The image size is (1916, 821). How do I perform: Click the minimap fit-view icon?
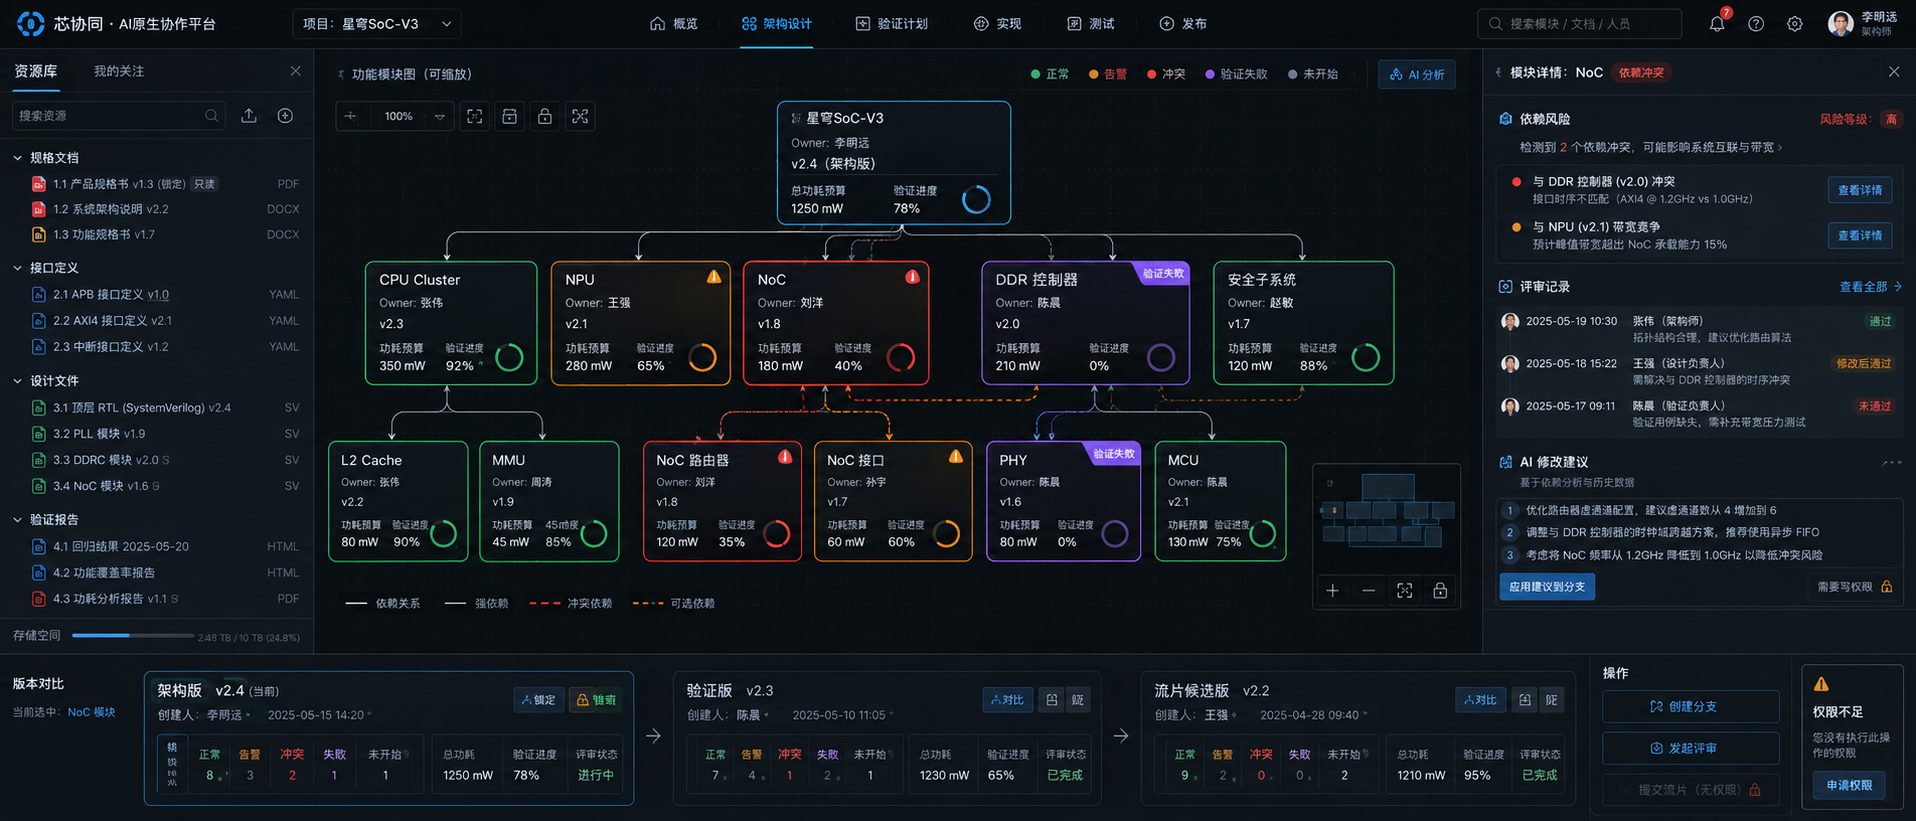click(1405, 591)
